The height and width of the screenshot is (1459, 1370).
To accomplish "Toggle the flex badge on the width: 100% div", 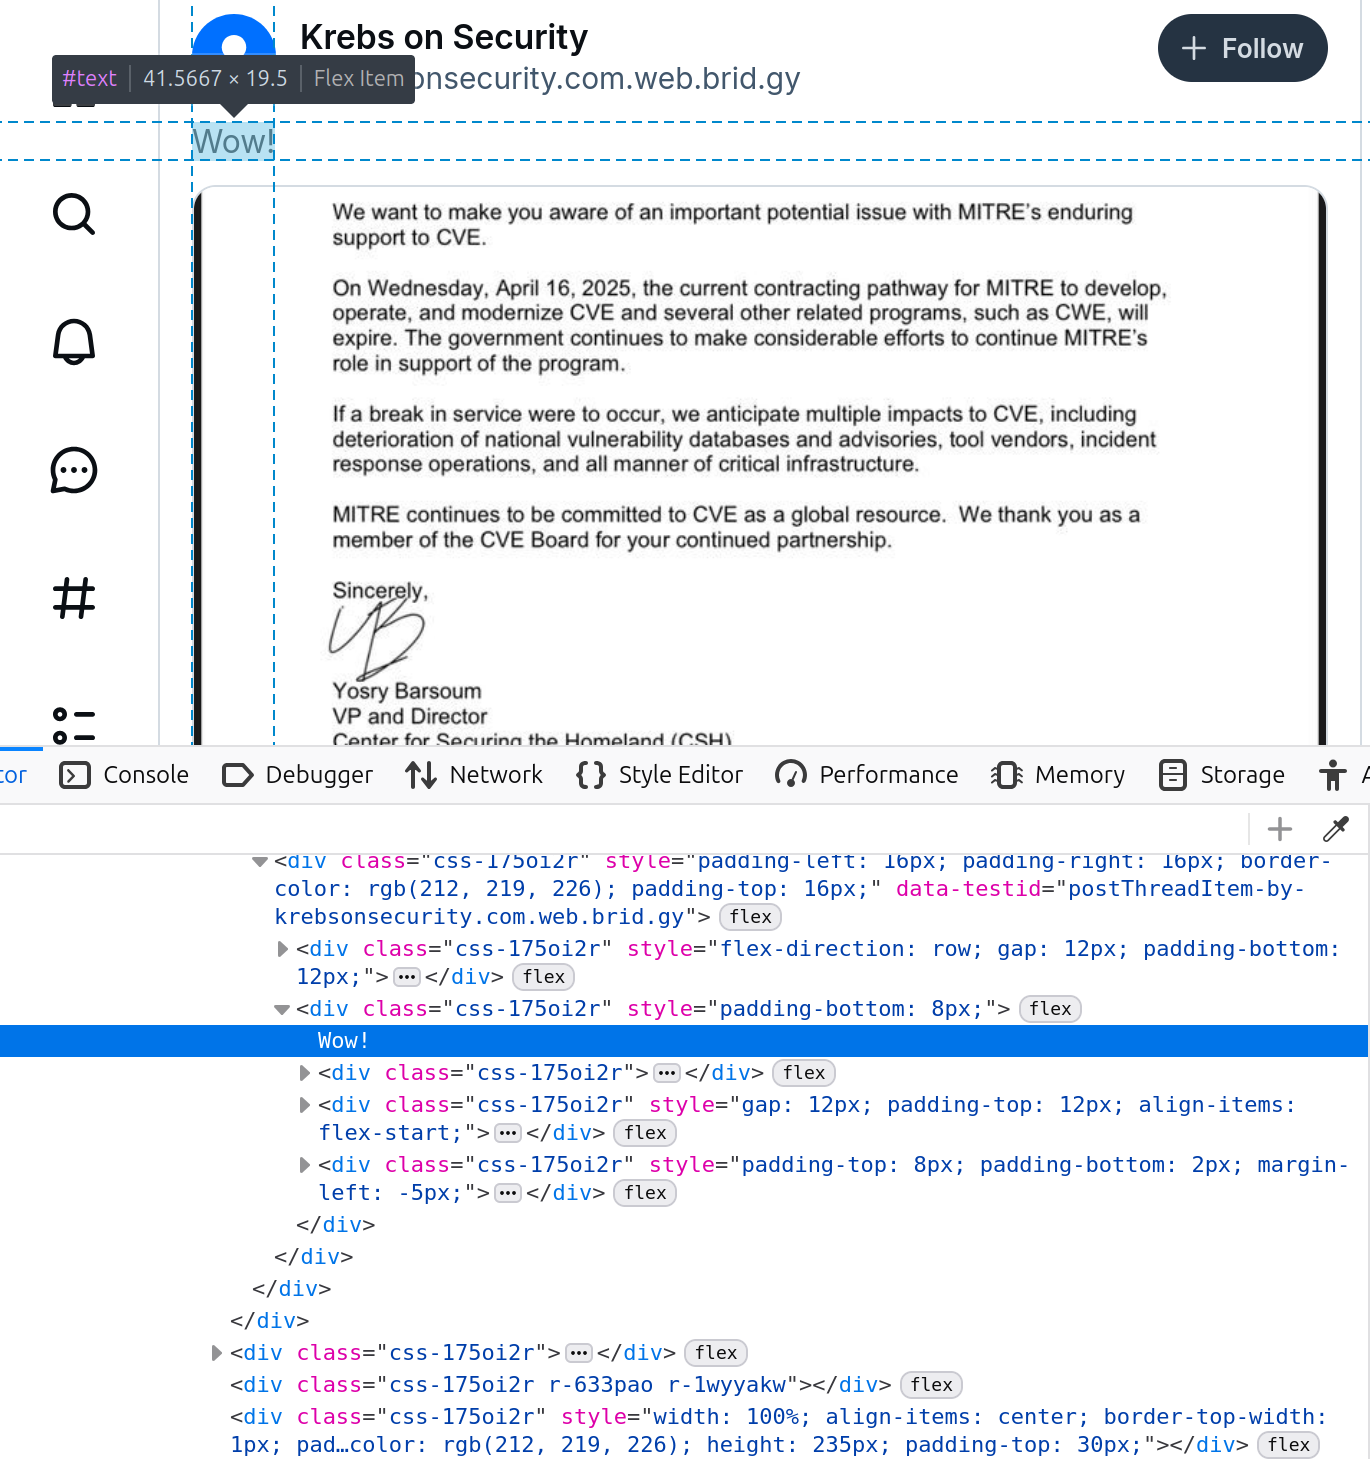I will point(1288,1445).
